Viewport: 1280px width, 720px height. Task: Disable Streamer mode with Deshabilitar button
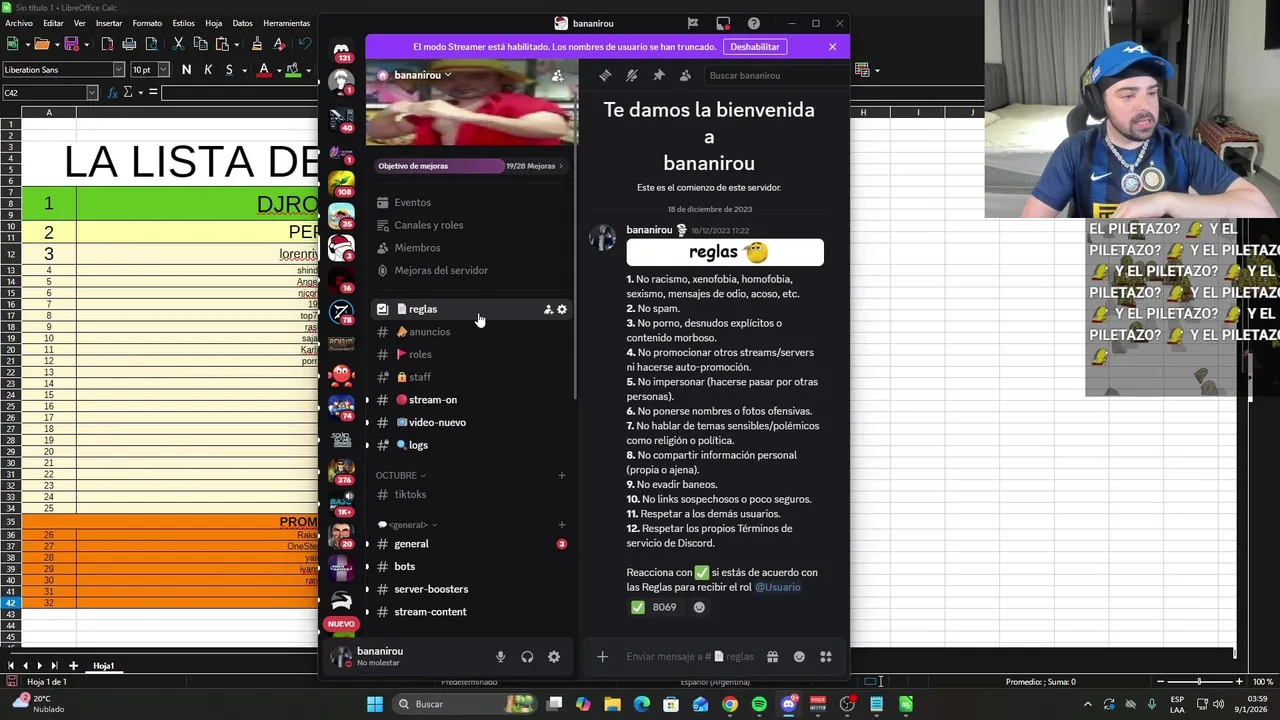click(x=755, y=47)
